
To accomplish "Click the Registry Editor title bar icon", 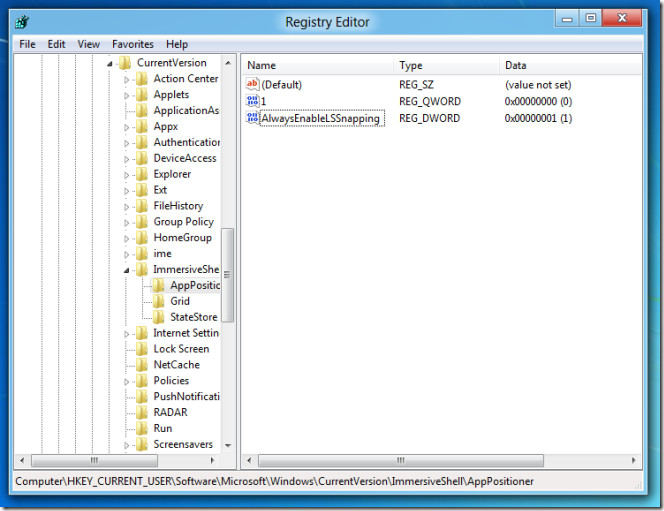I will point(22,22).
